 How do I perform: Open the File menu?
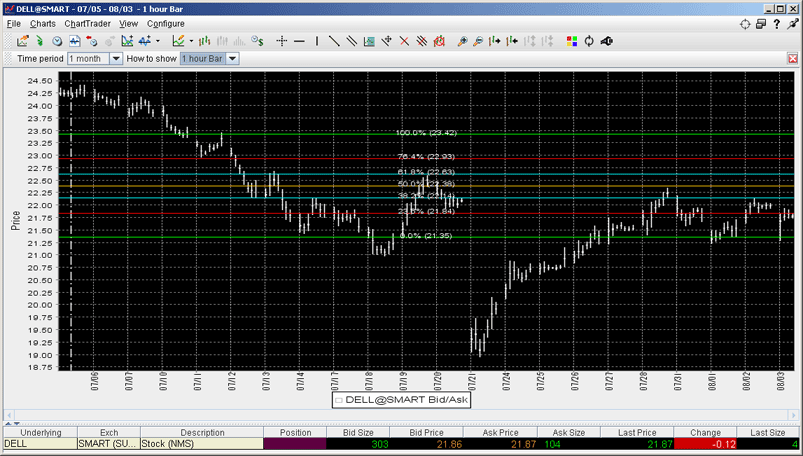(14, 24)
